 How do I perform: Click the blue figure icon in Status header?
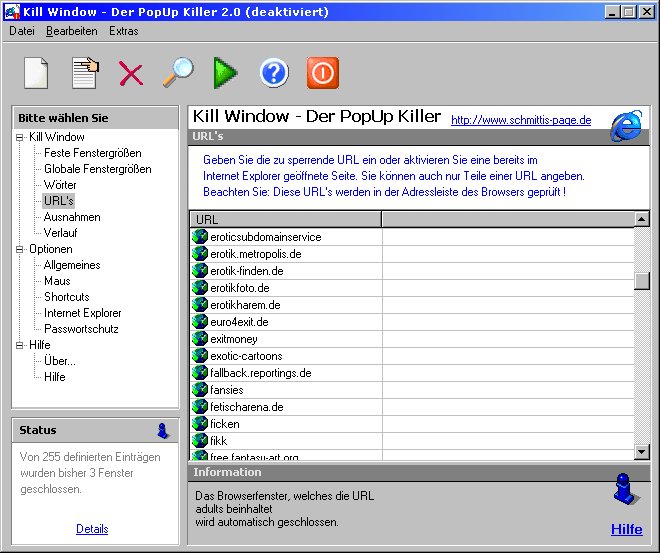163,431
